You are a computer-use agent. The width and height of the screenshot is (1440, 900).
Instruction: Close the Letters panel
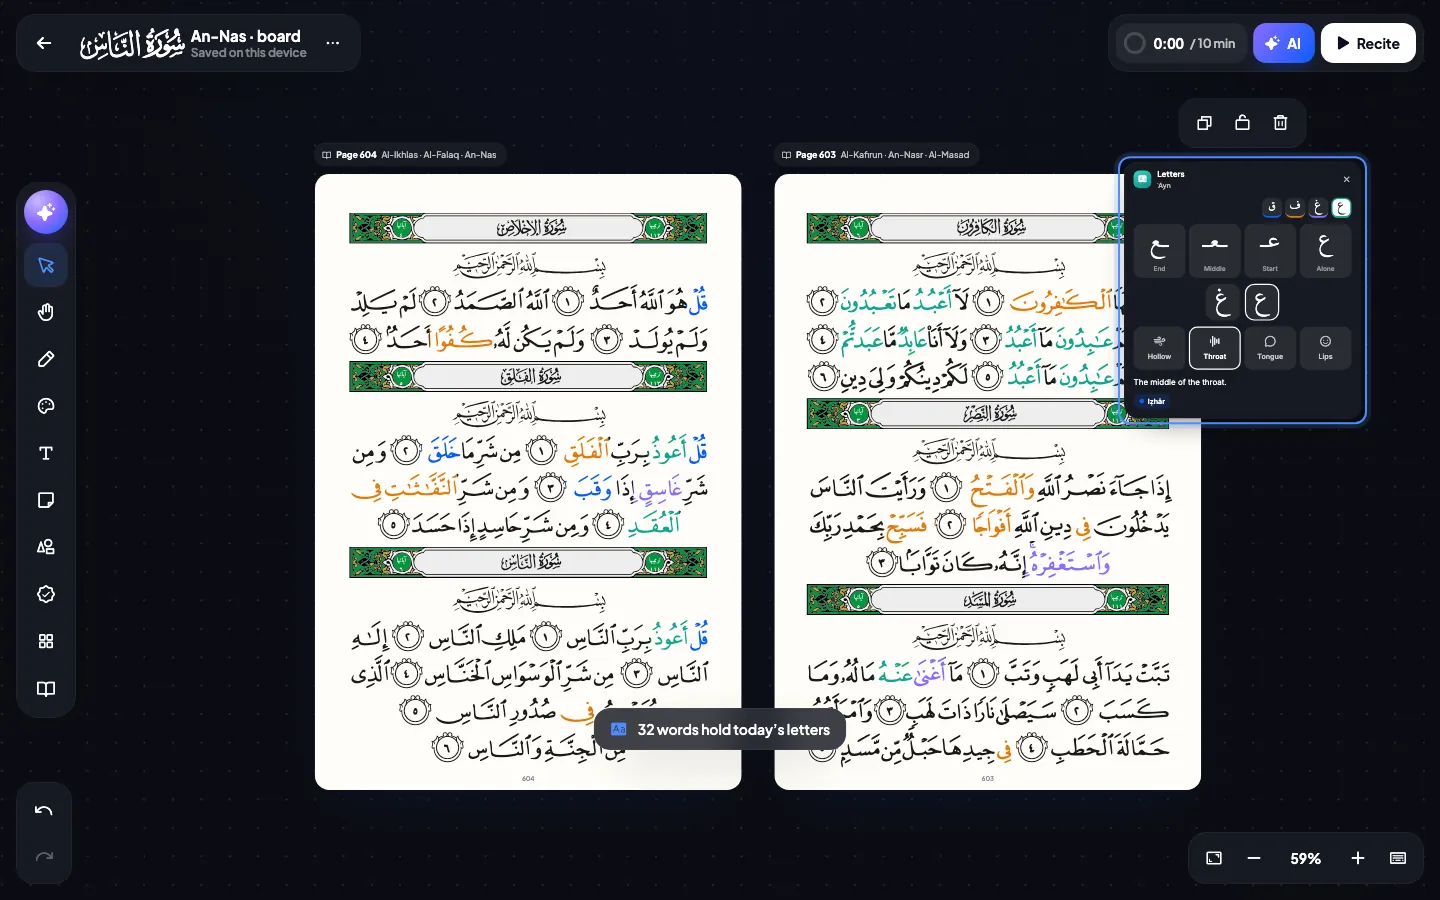1346,179
